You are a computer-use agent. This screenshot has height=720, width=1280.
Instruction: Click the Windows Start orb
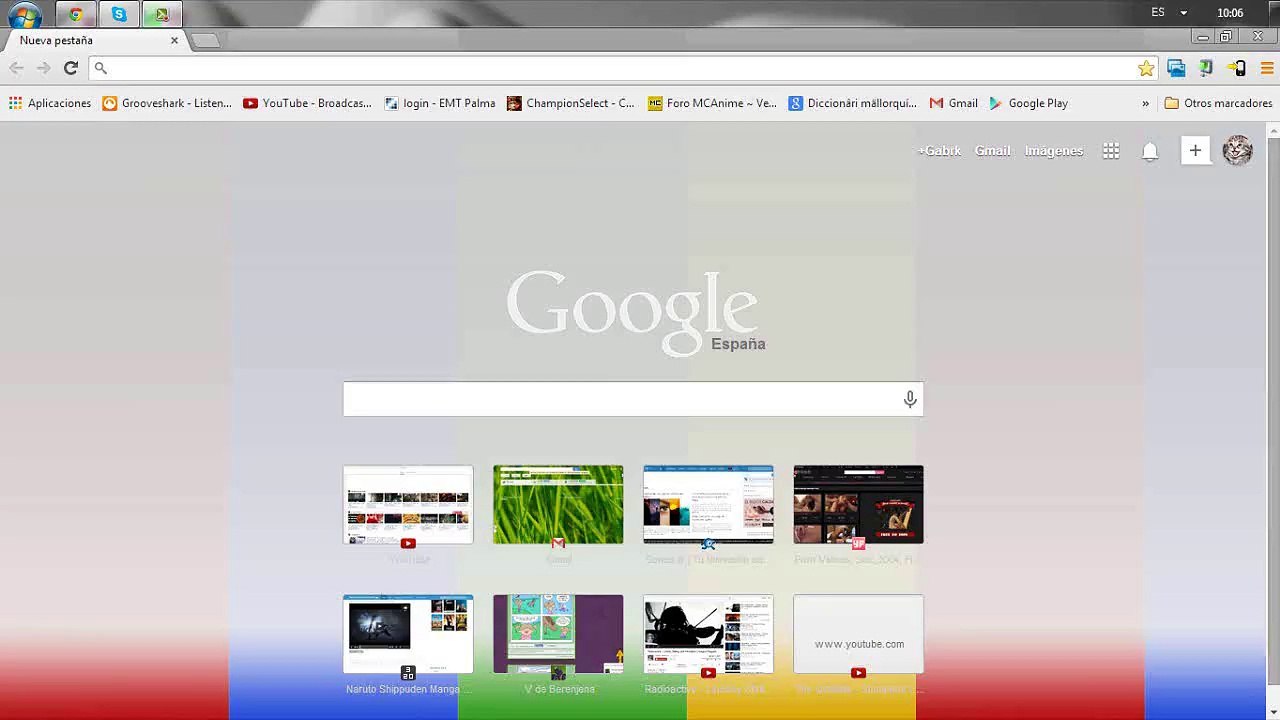tap(24, 15)
